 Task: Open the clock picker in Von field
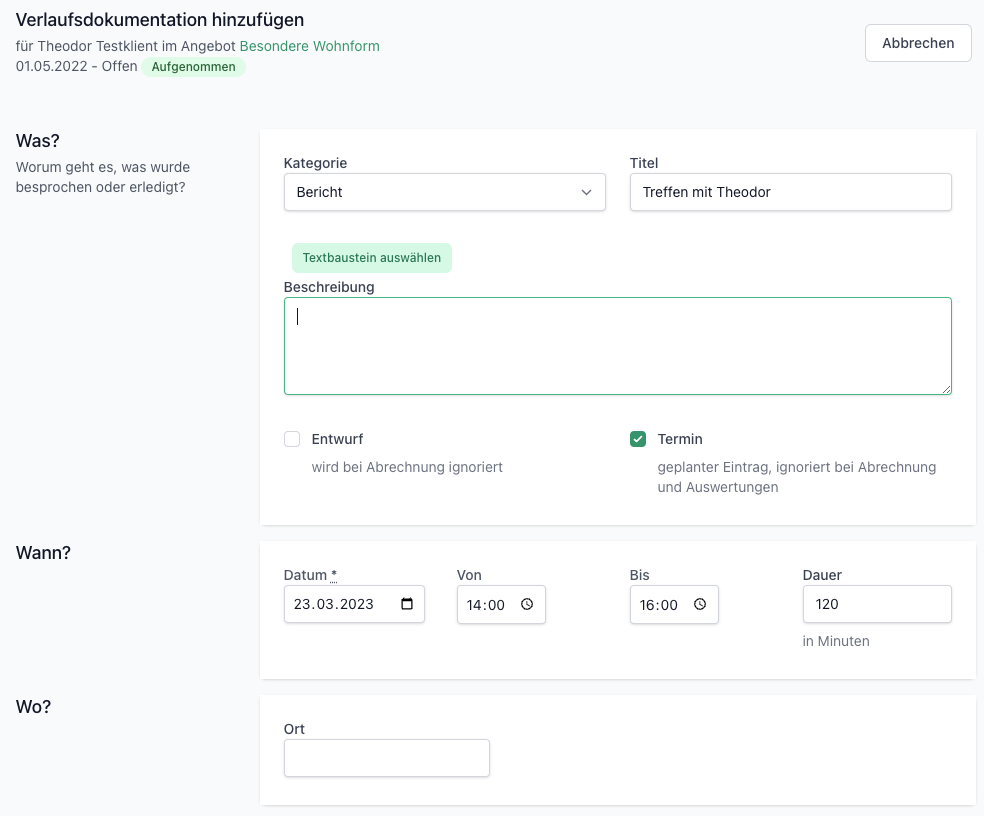[x=527, y=604]
